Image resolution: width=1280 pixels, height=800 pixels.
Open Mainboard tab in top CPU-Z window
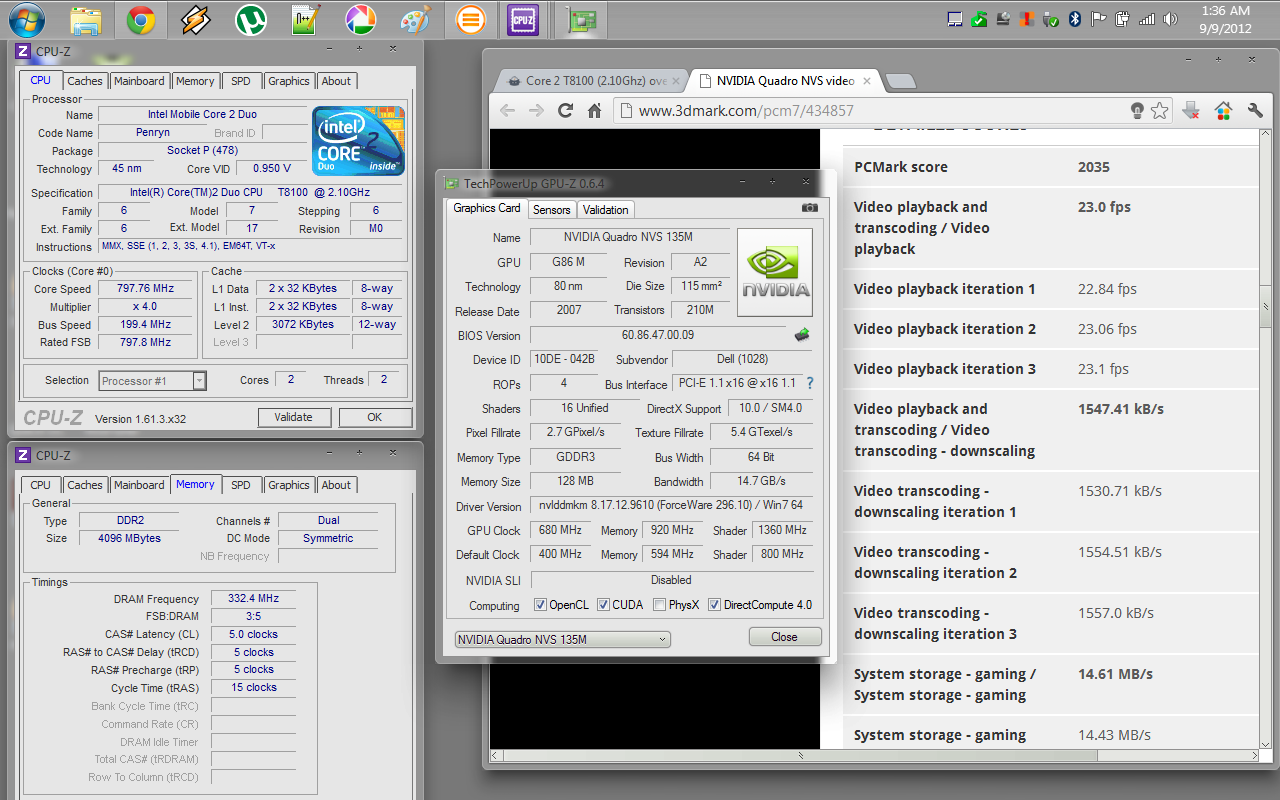pyautogui.click(x=139, y=81)
